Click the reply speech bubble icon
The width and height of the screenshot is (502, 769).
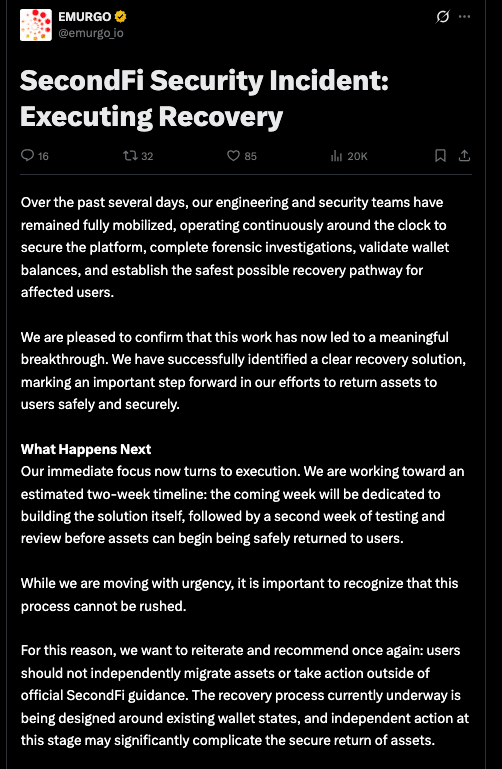click(x=27, y=155)
